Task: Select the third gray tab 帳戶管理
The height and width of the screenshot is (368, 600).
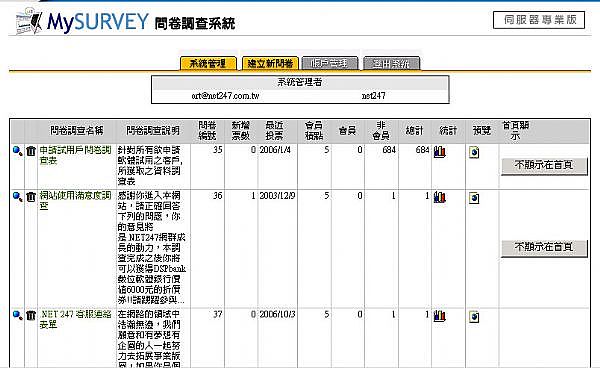Action: 330,64
